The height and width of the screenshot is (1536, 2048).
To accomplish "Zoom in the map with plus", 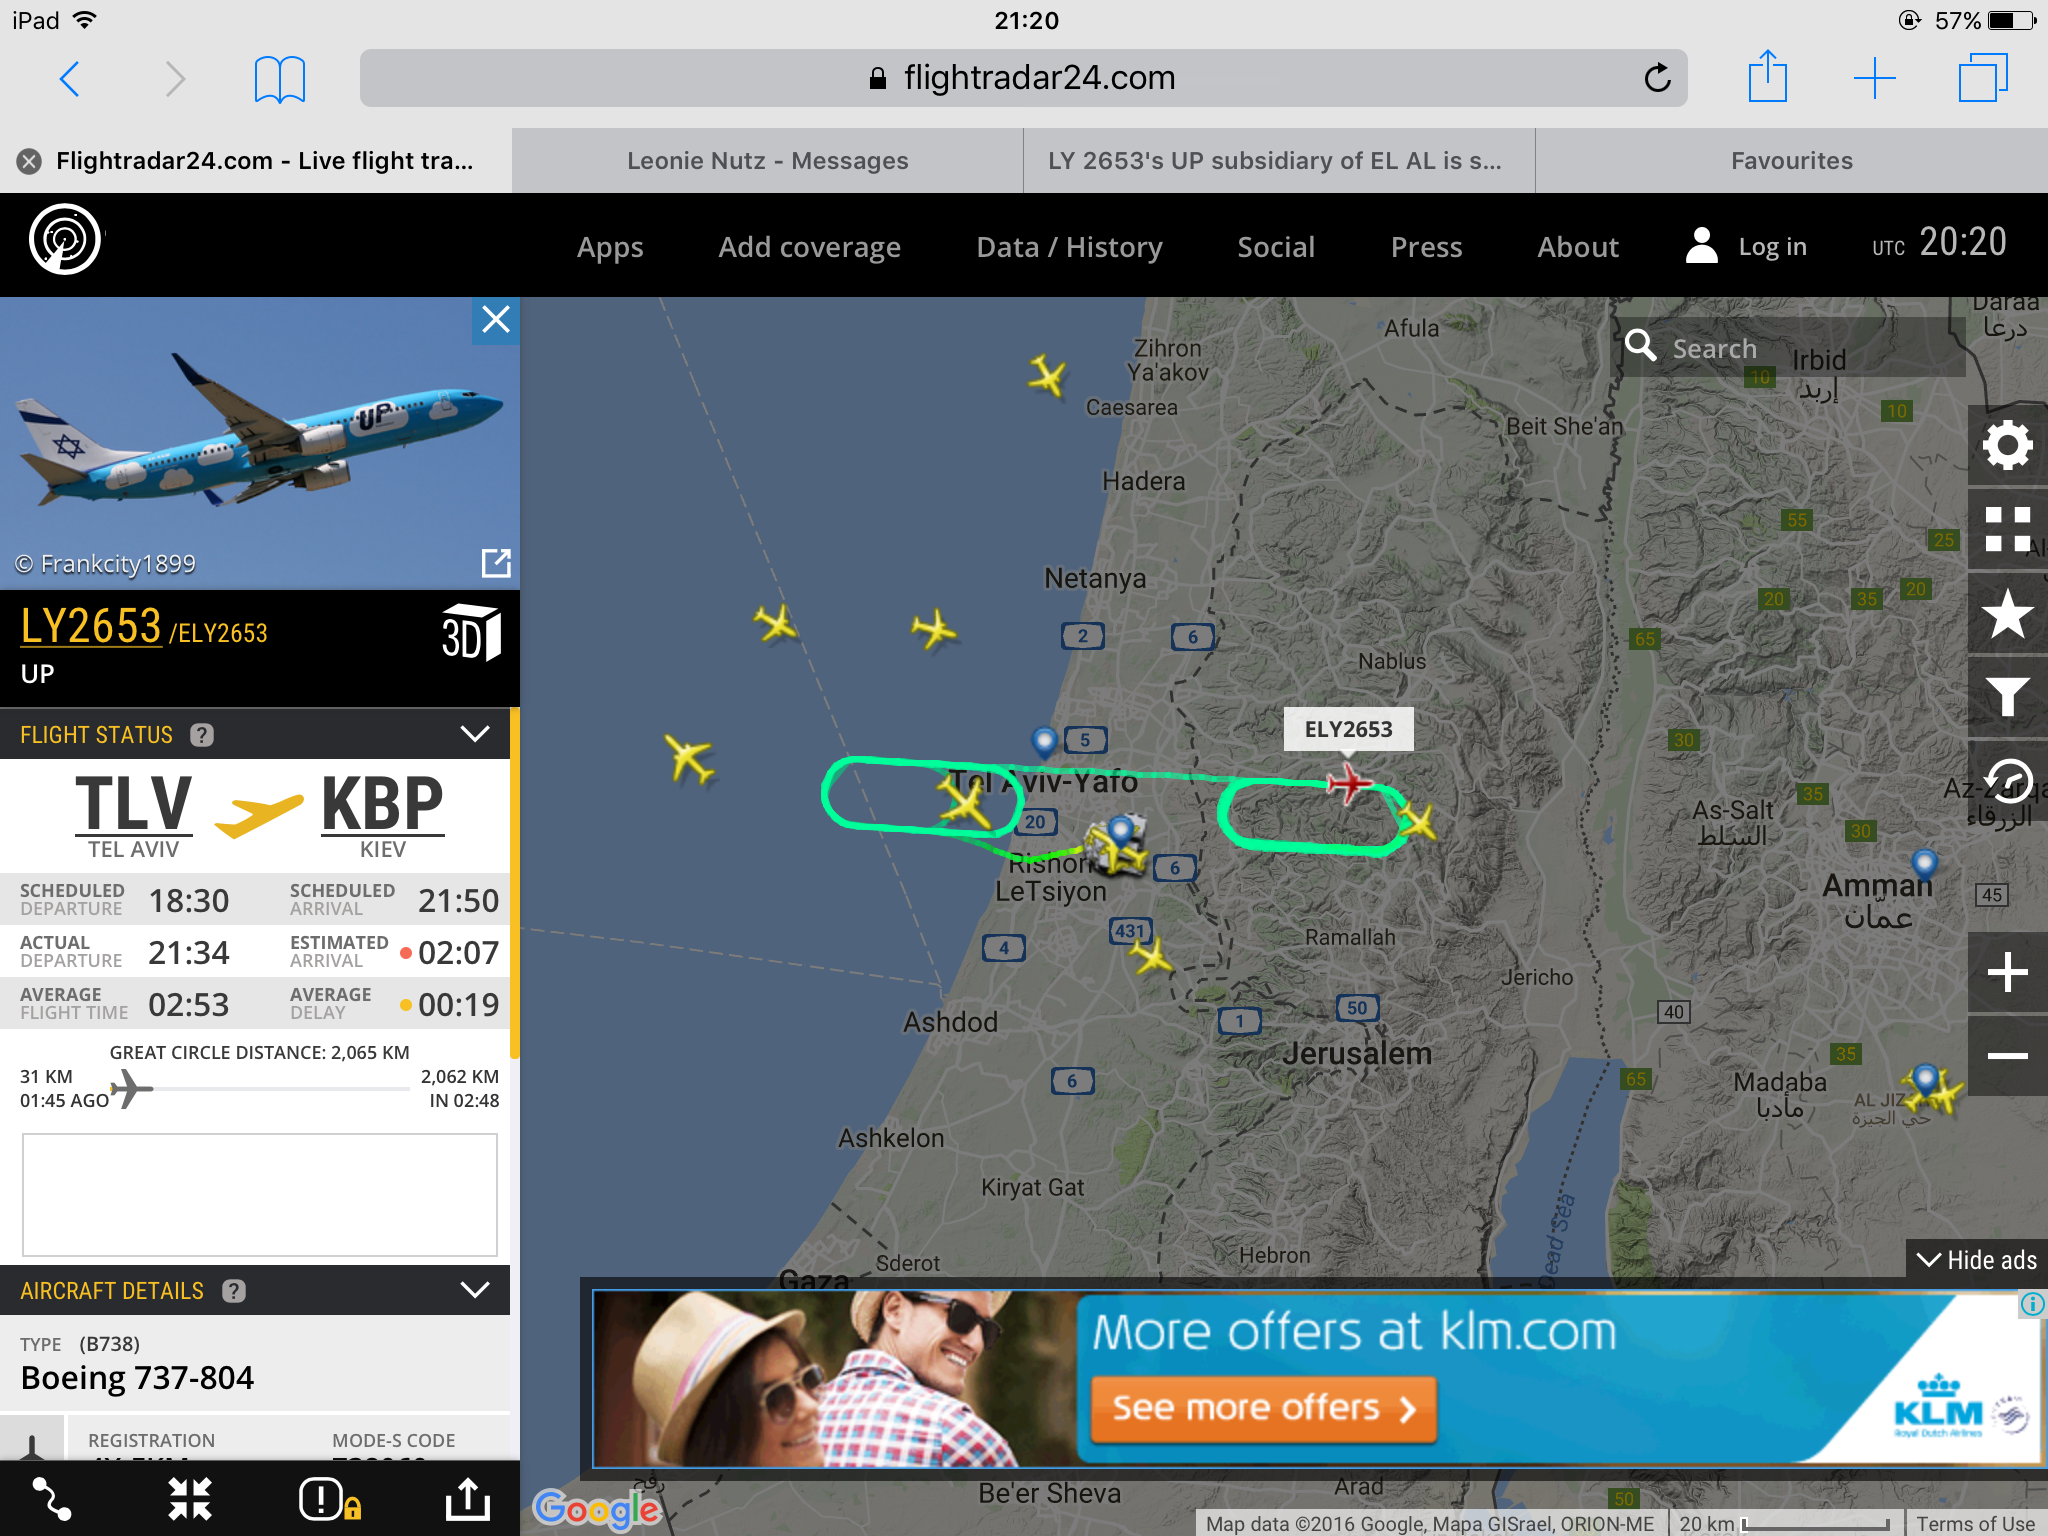I will click(2007, 972).
